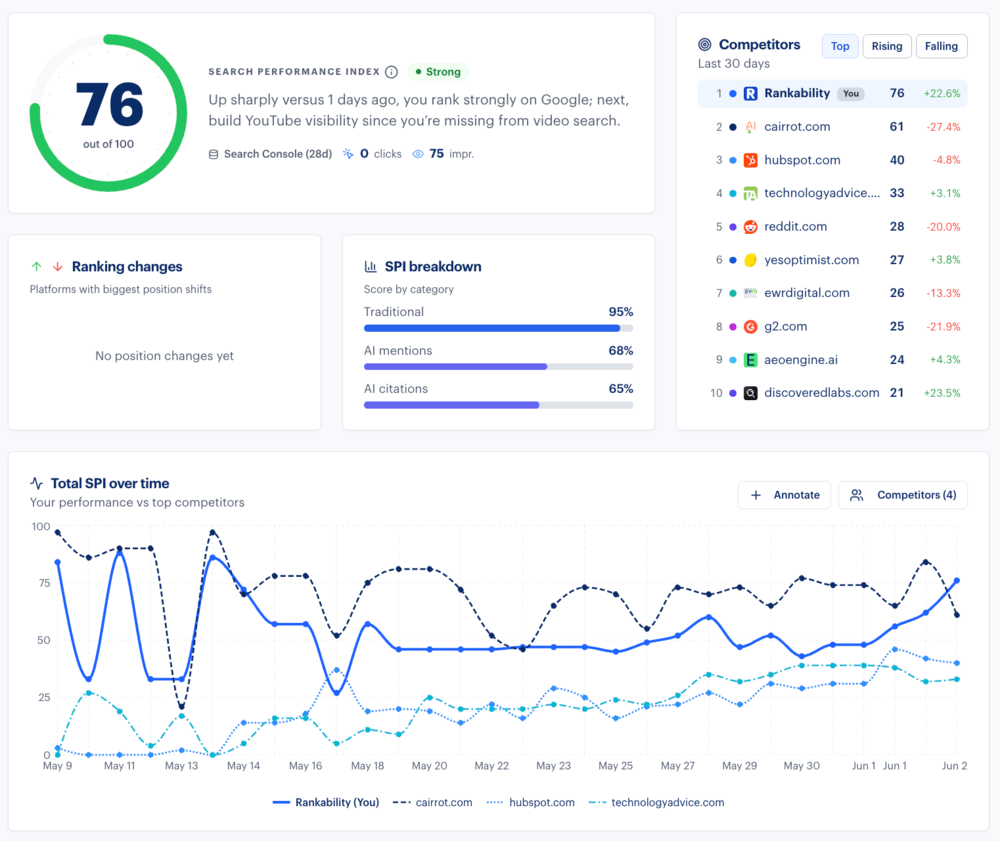Click the -27.4% change value

pos(943,127)
